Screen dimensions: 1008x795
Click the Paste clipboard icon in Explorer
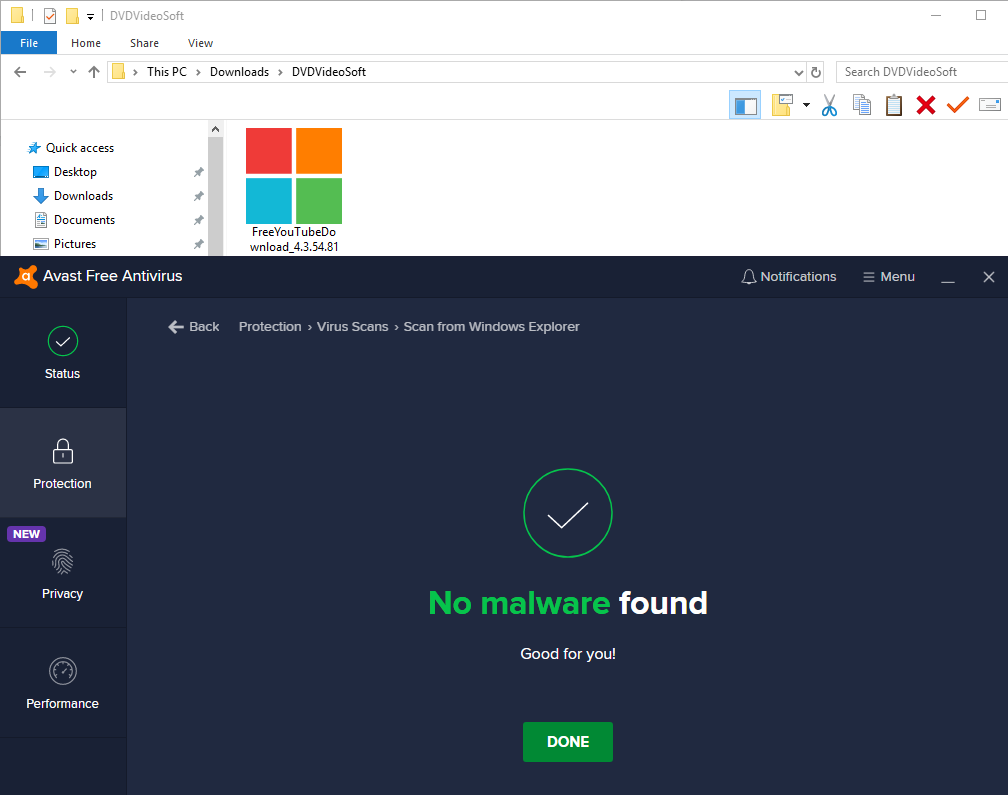coord(894,105)
